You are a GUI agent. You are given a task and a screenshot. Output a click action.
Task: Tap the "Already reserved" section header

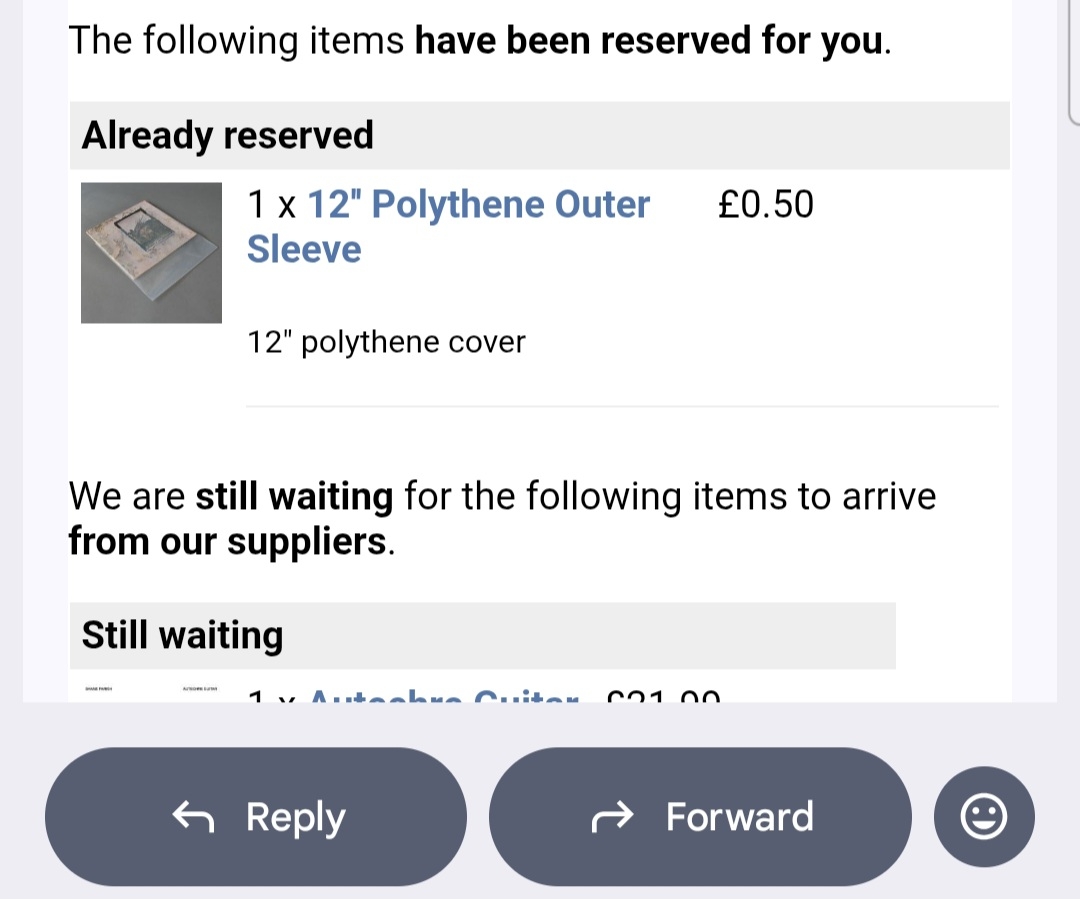228,135
